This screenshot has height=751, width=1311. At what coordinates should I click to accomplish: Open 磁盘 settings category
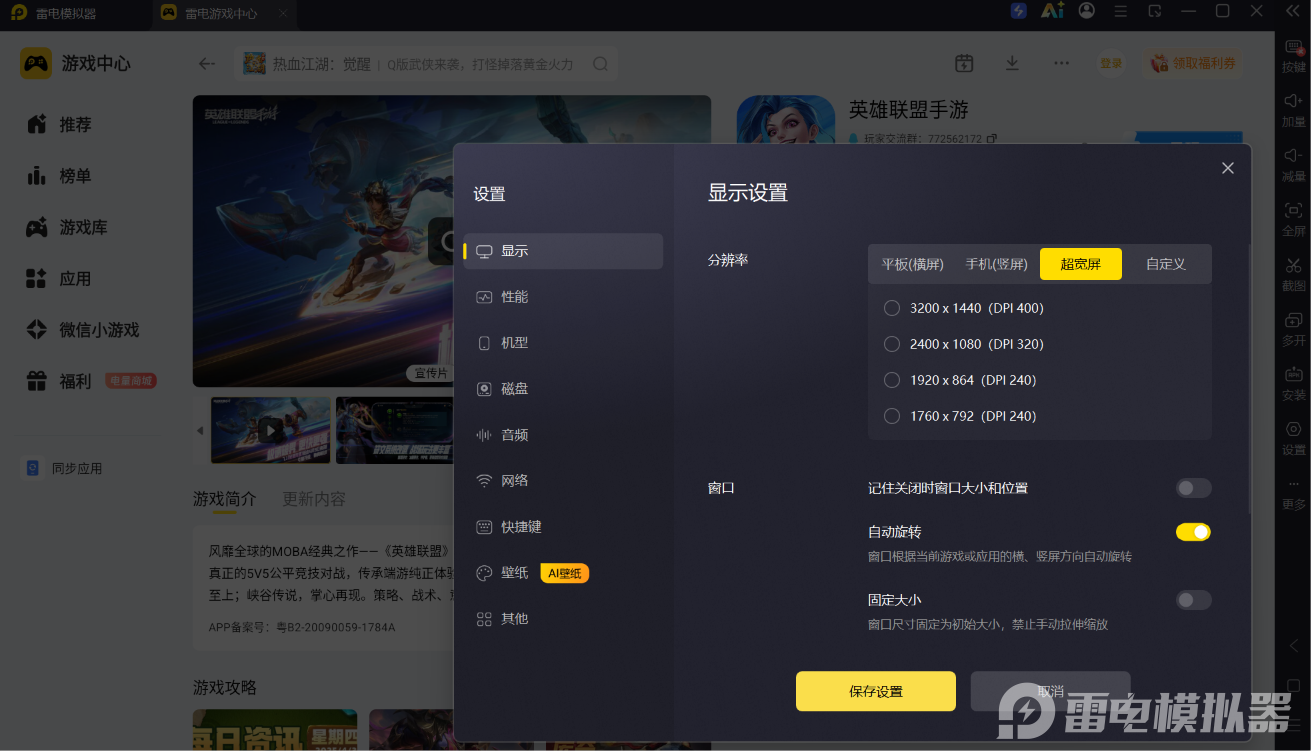[563, 389]
